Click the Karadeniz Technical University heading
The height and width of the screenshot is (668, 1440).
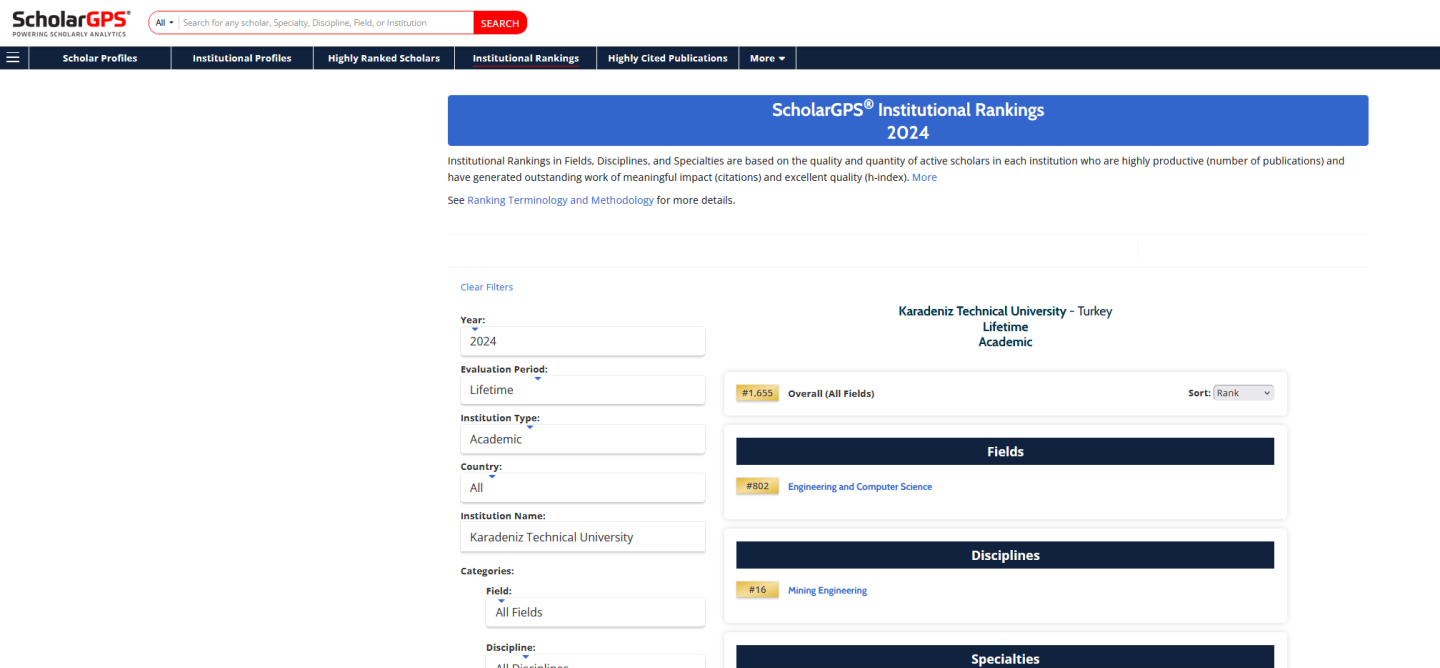pos(980,311)
